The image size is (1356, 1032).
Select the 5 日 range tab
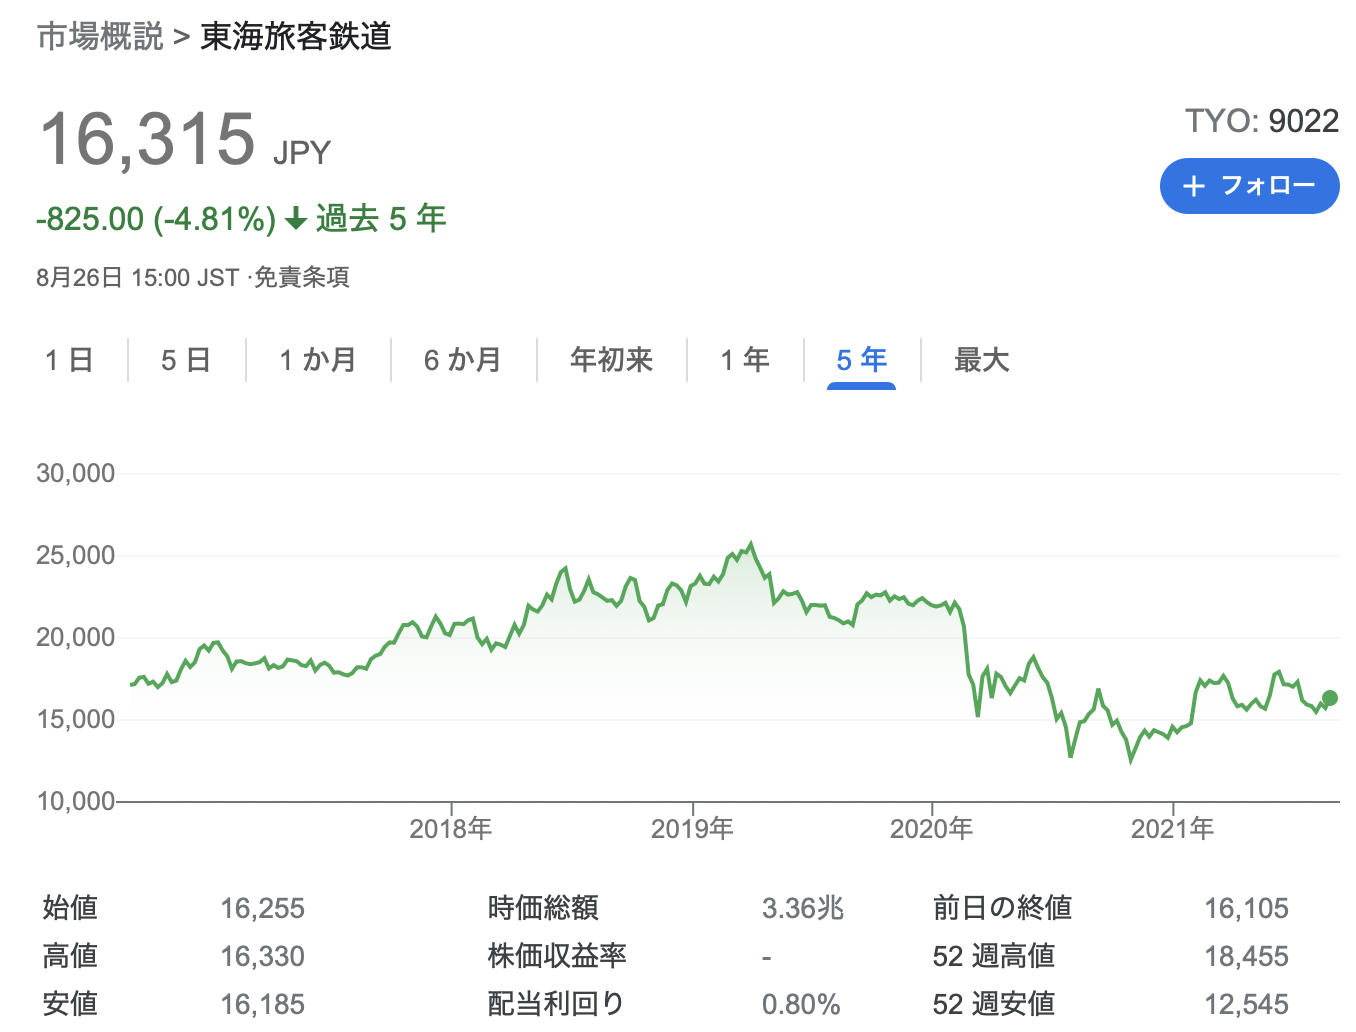[186, 360]
